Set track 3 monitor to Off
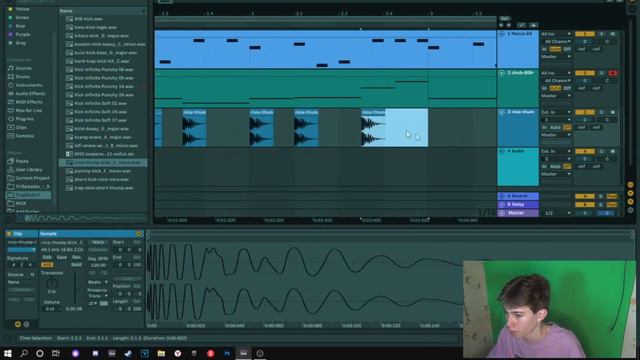The width and height of the screenshot is (640, 360). click(567, 127)
